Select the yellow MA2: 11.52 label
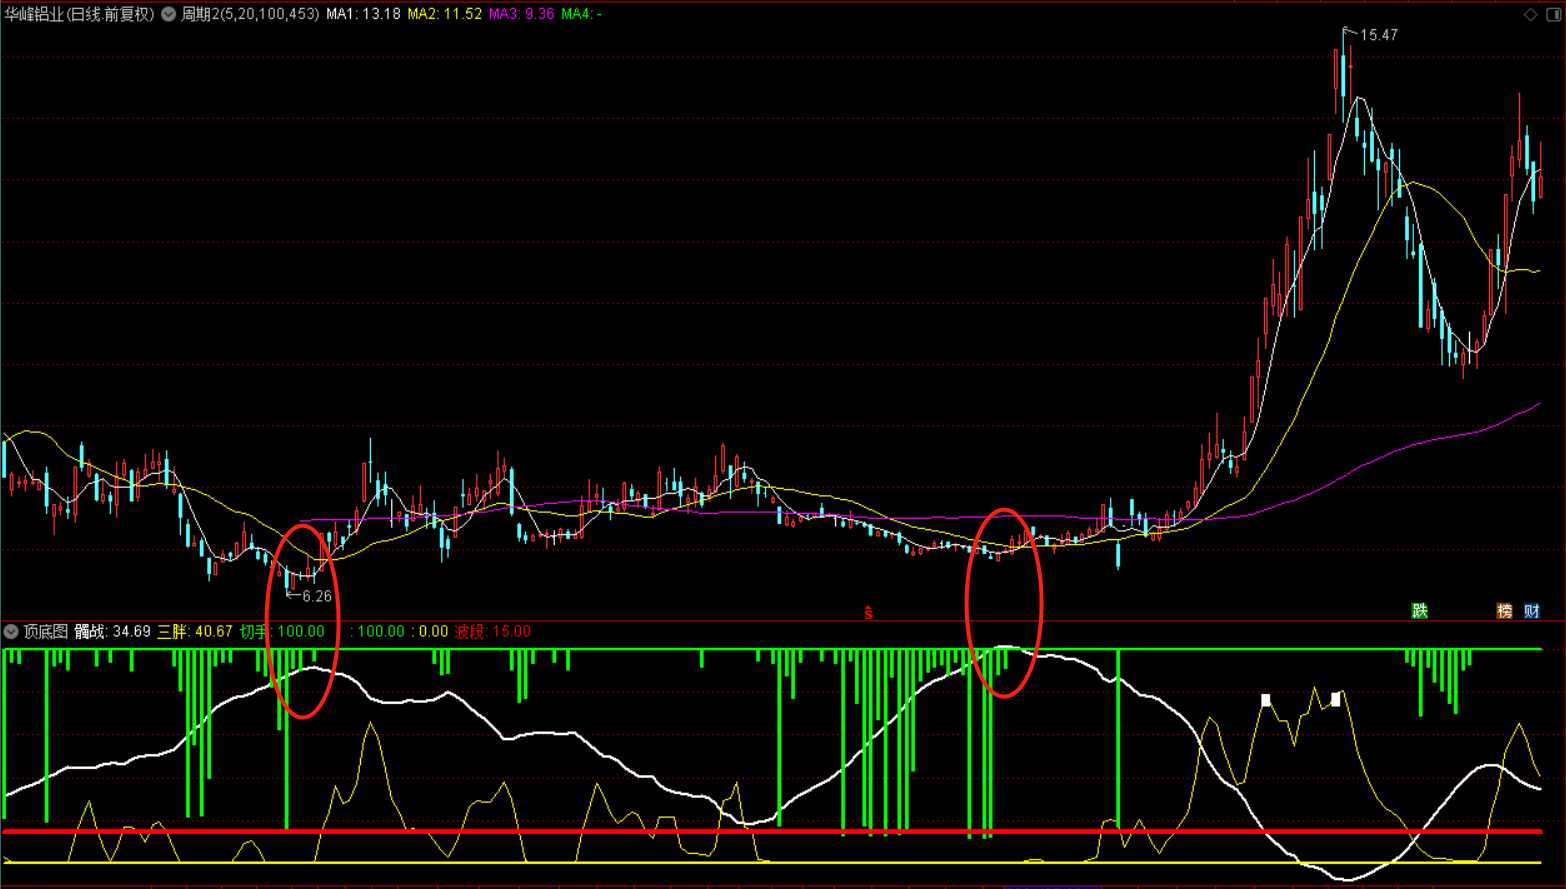Image resolution: width=1566 pixels, height=889 pixels. coord(444,14)
